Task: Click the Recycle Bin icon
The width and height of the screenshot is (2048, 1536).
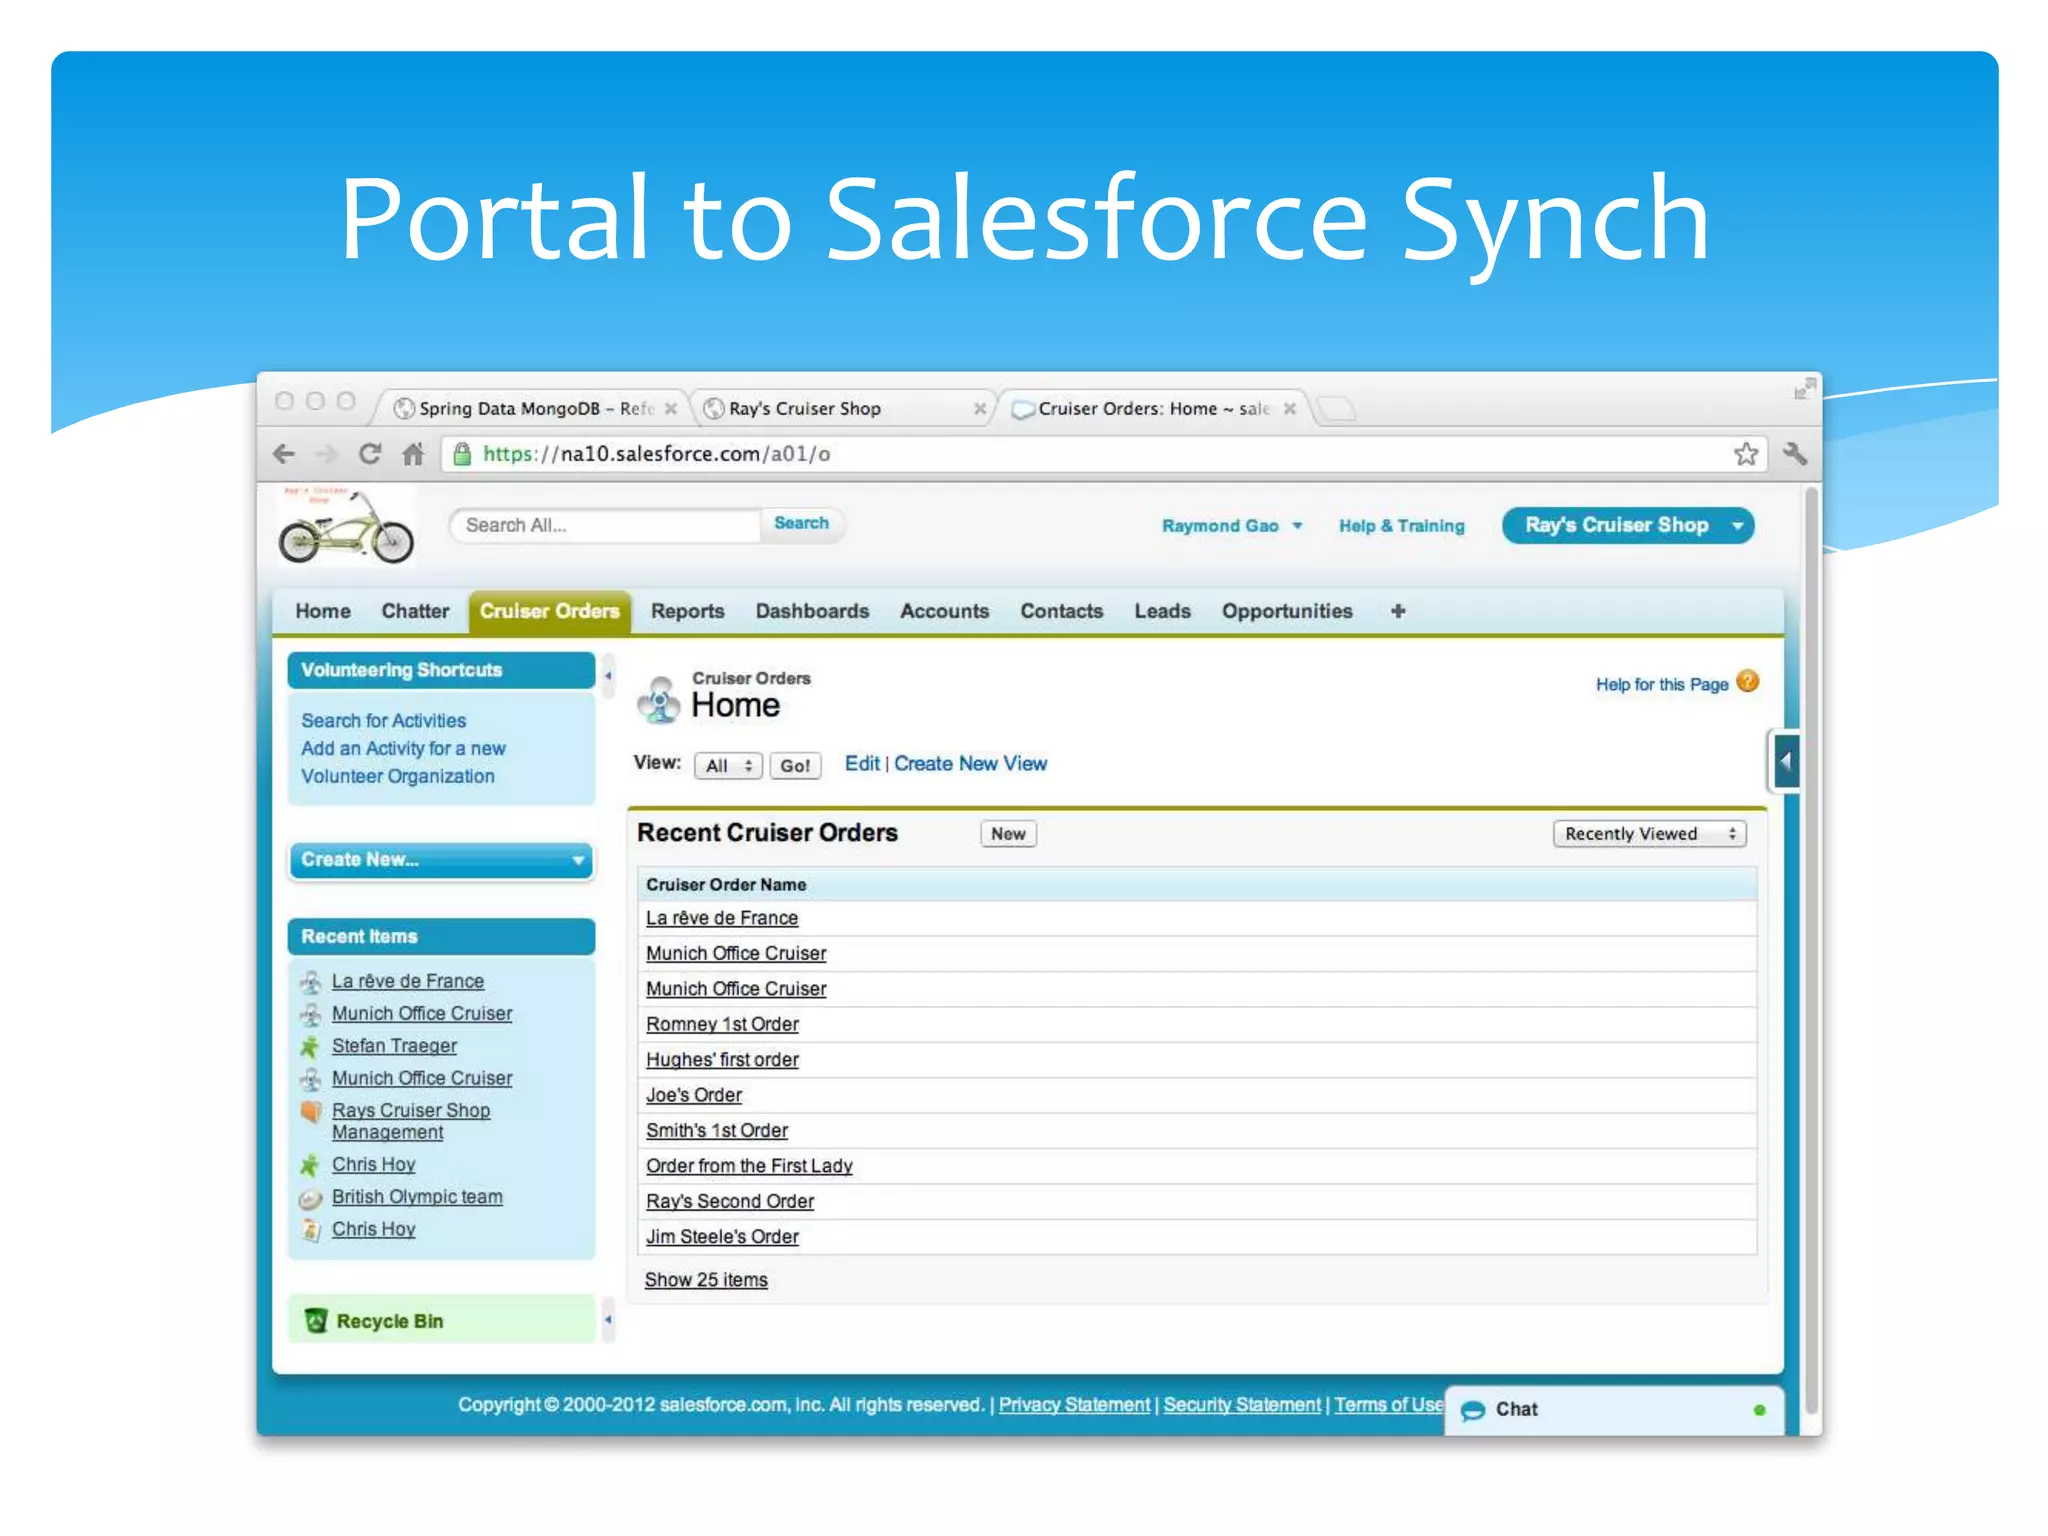Action: (x=316, y=1321)
